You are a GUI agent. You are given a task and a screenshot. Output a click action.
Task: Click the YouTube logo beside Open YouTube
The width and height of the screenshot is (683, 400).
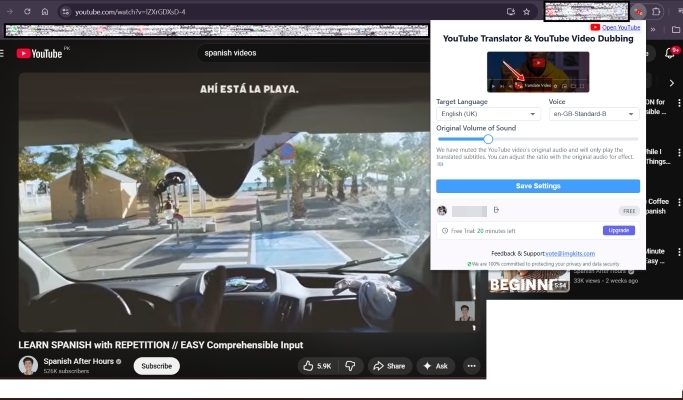tap(595, 27)
